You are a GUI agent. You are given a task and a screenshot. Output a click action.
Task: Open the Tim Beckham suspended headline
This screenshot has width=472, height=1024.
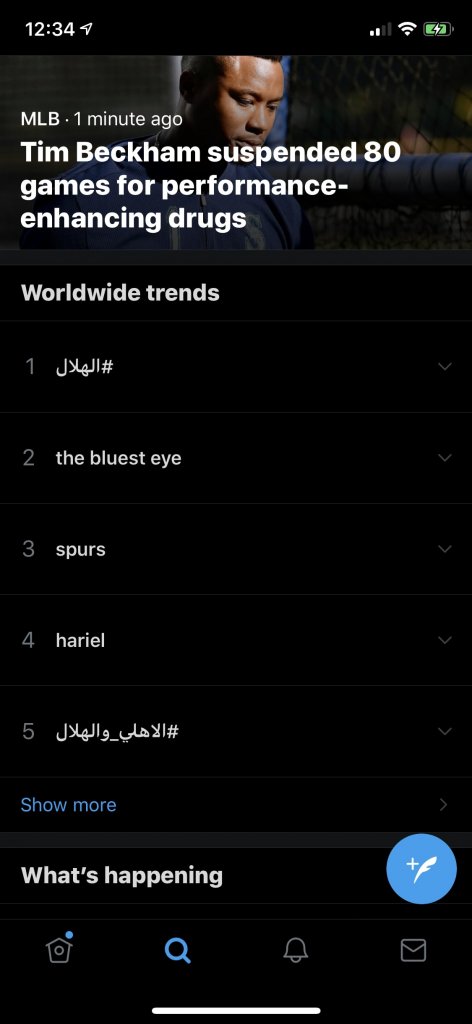[210, 185]
